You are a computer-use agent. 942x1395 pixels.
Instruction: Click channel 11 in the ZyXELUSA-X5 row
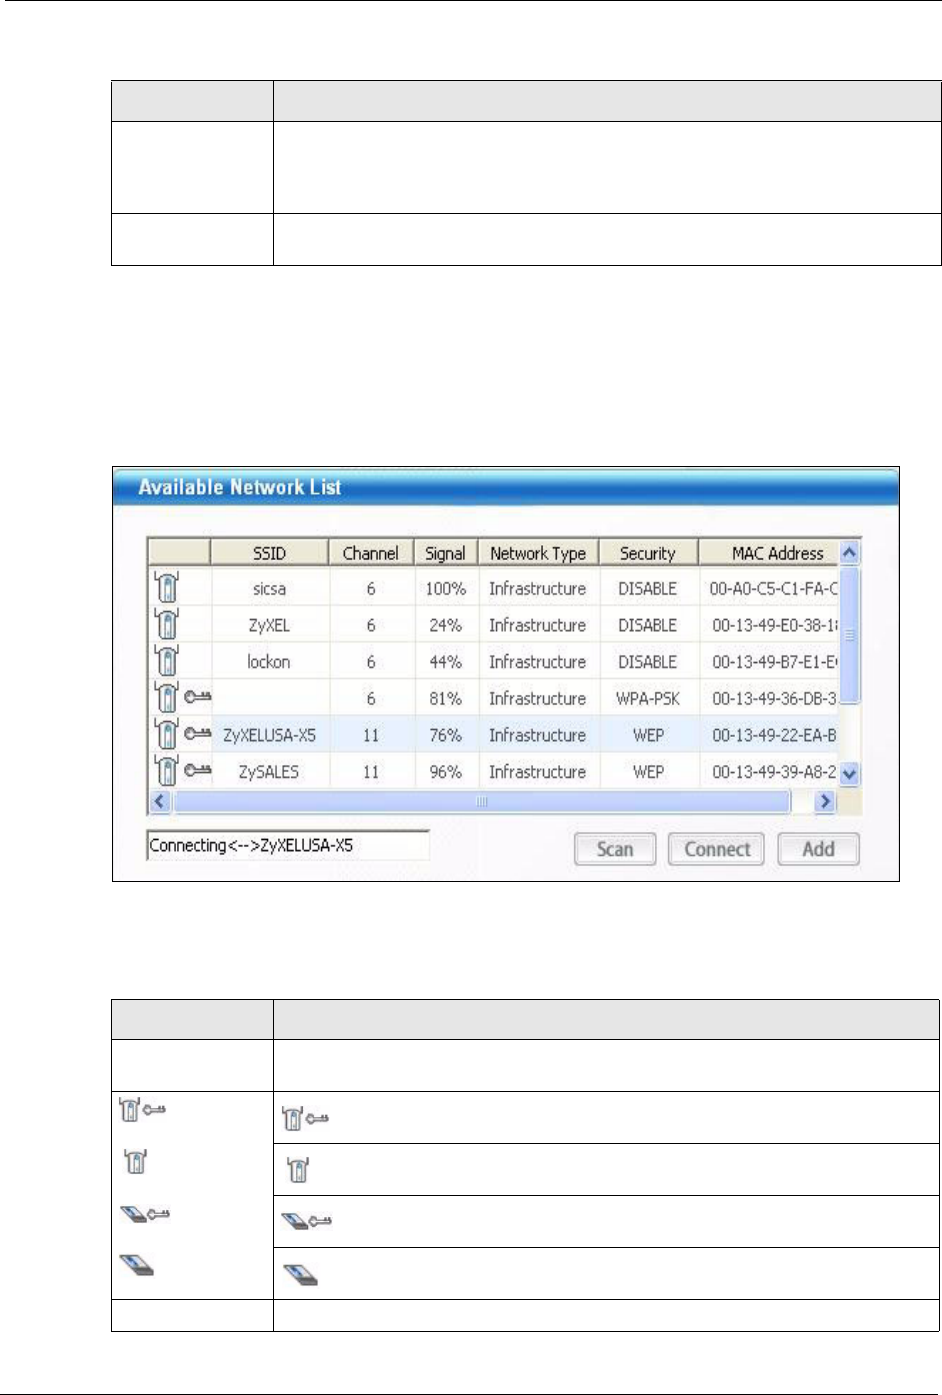point(371,735)
